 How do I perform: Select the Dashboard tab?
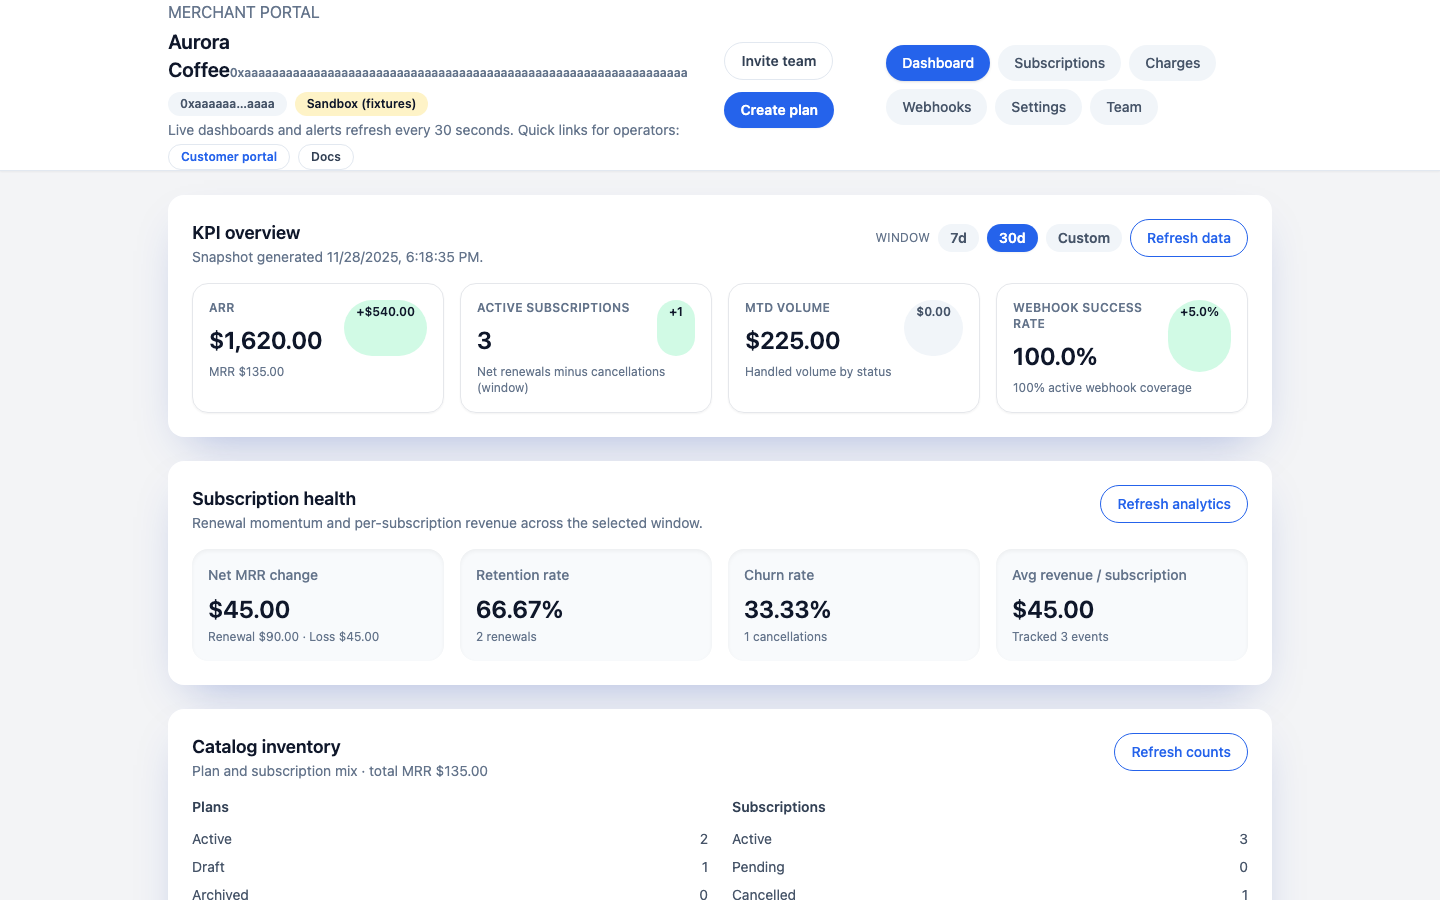pyautogui.click(x=937, y=62)
